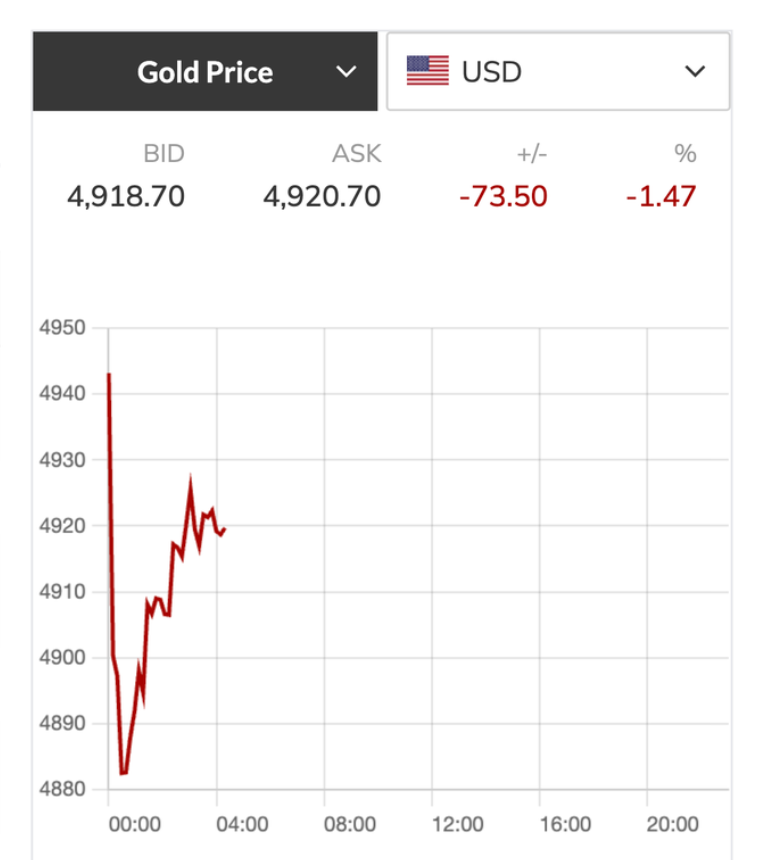The width and height of the screenshot is (783, 860).
Task: Click the -1.47 percent change value
Action: tap(661, 196)
